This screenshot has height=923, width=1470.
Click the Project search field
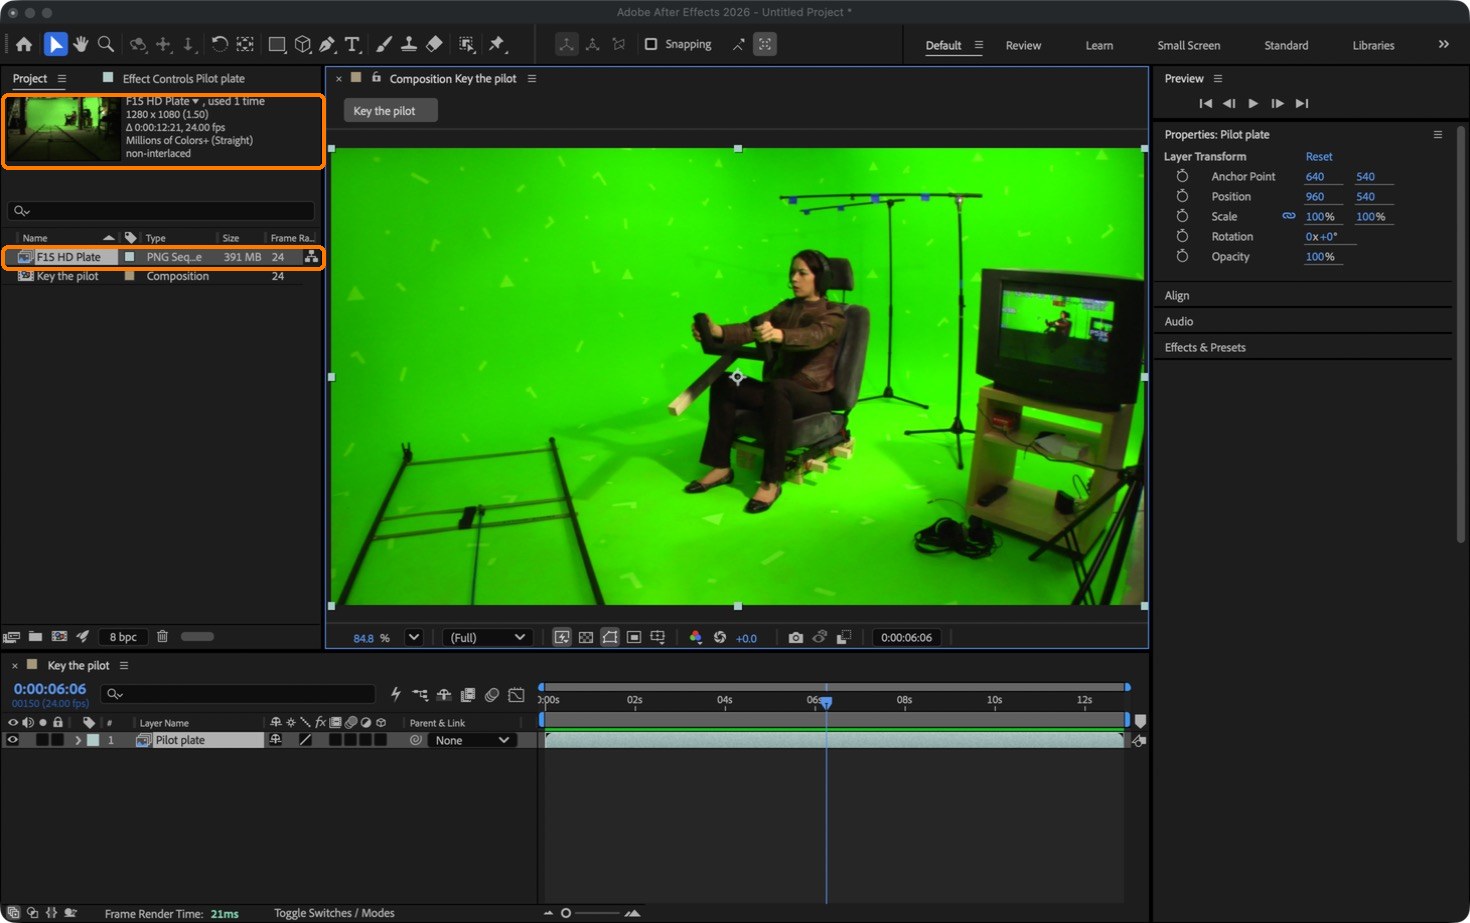pos(161,211)
